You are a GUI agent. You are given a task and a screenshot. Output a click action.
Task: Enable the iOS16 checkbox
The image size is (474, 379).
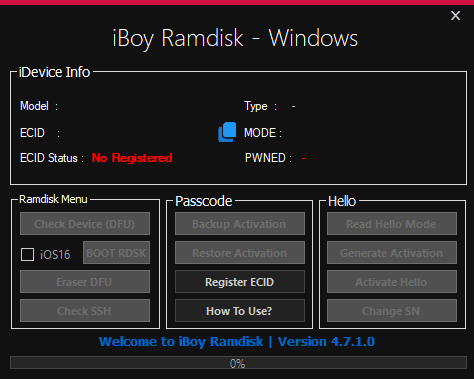point(27,255)
